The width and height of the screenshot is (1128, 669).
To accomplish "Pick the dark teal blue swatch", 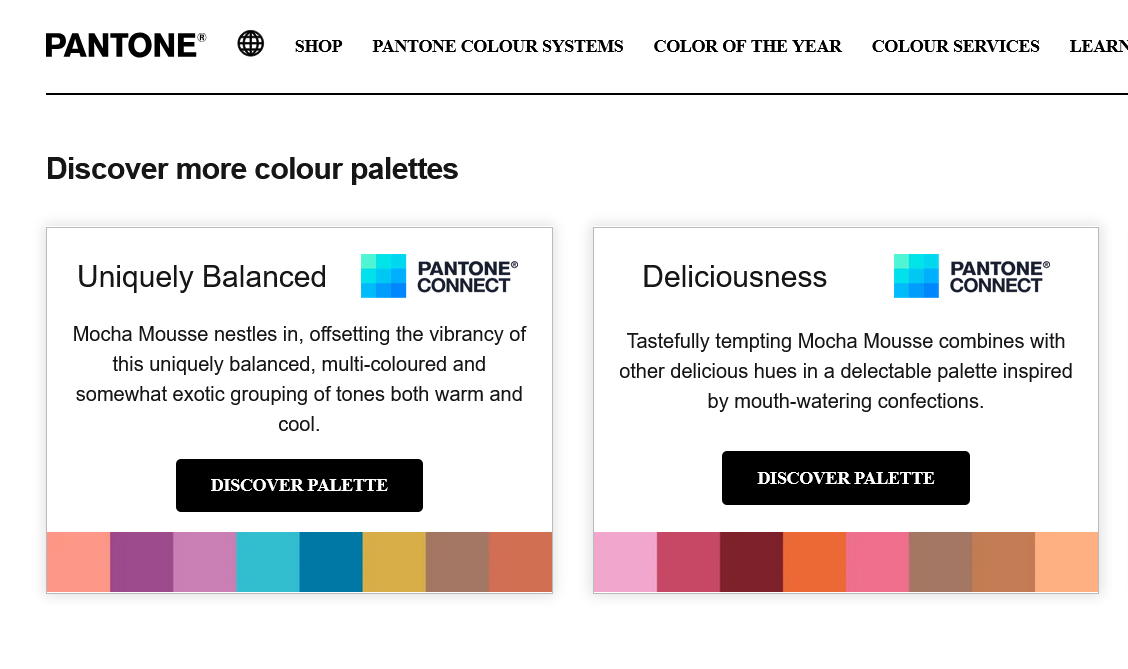I will pos(331,563).
